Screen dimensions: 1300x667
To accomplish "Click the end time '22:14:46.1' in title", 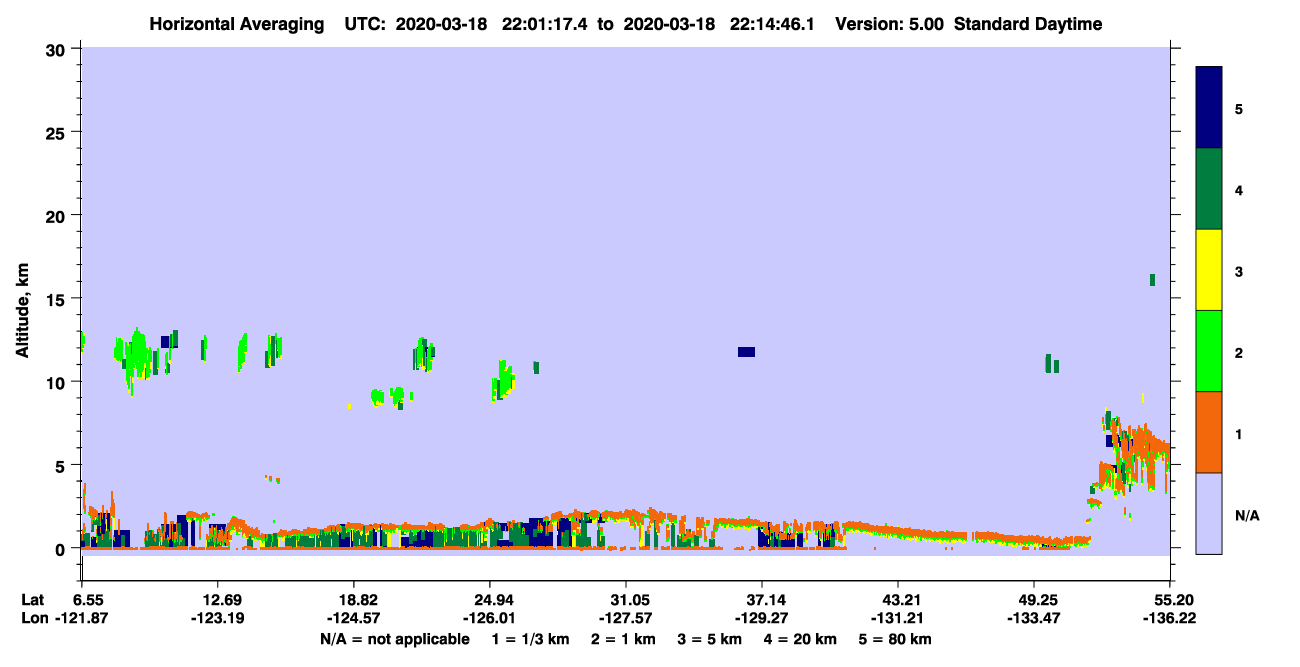I will pos(771,24).
